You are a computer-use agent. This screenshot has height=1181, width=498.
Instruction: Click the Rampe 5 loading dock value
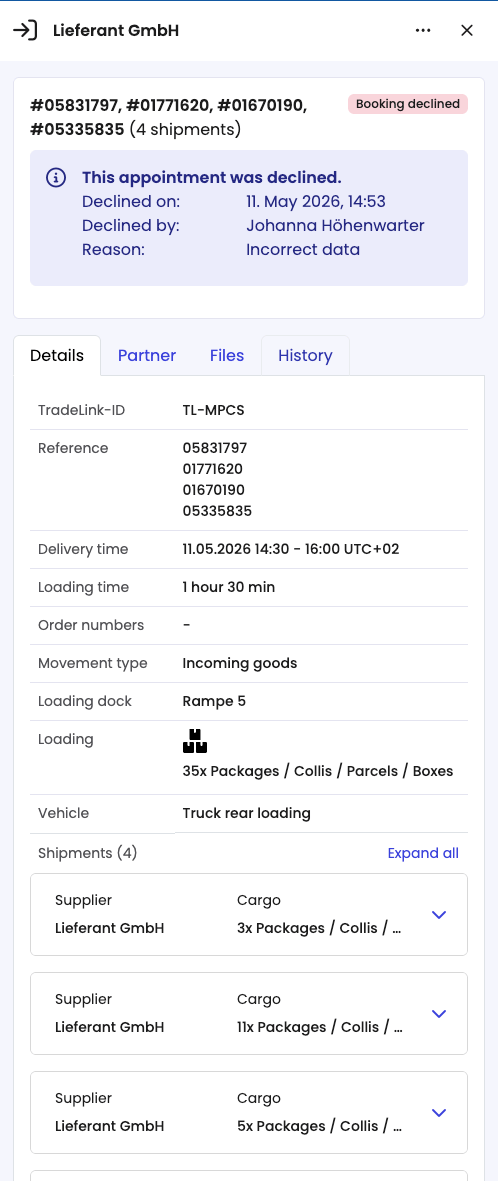pos(214,701)
